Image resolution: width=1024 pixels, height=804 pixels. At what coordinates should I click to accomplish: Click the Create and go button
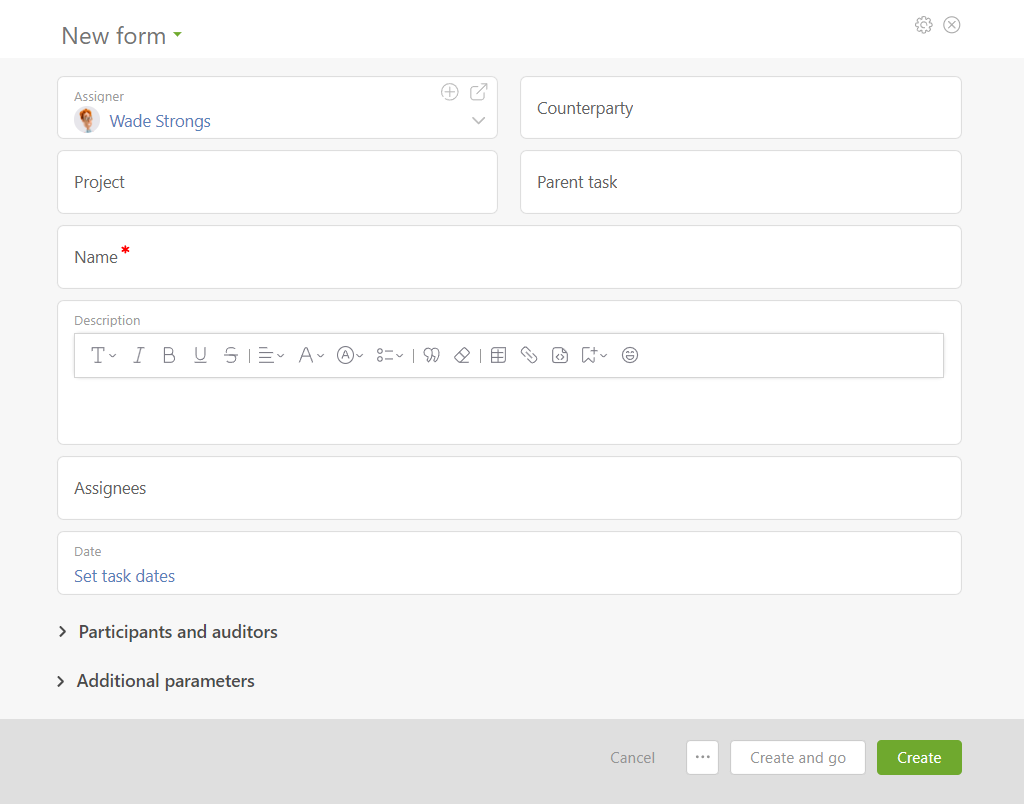click(x=798, y=758)
